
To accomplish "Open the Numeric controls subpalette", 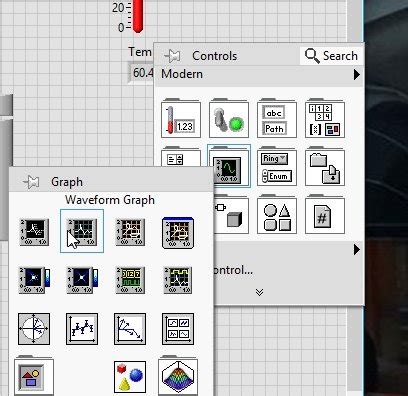I will point(181,119).
